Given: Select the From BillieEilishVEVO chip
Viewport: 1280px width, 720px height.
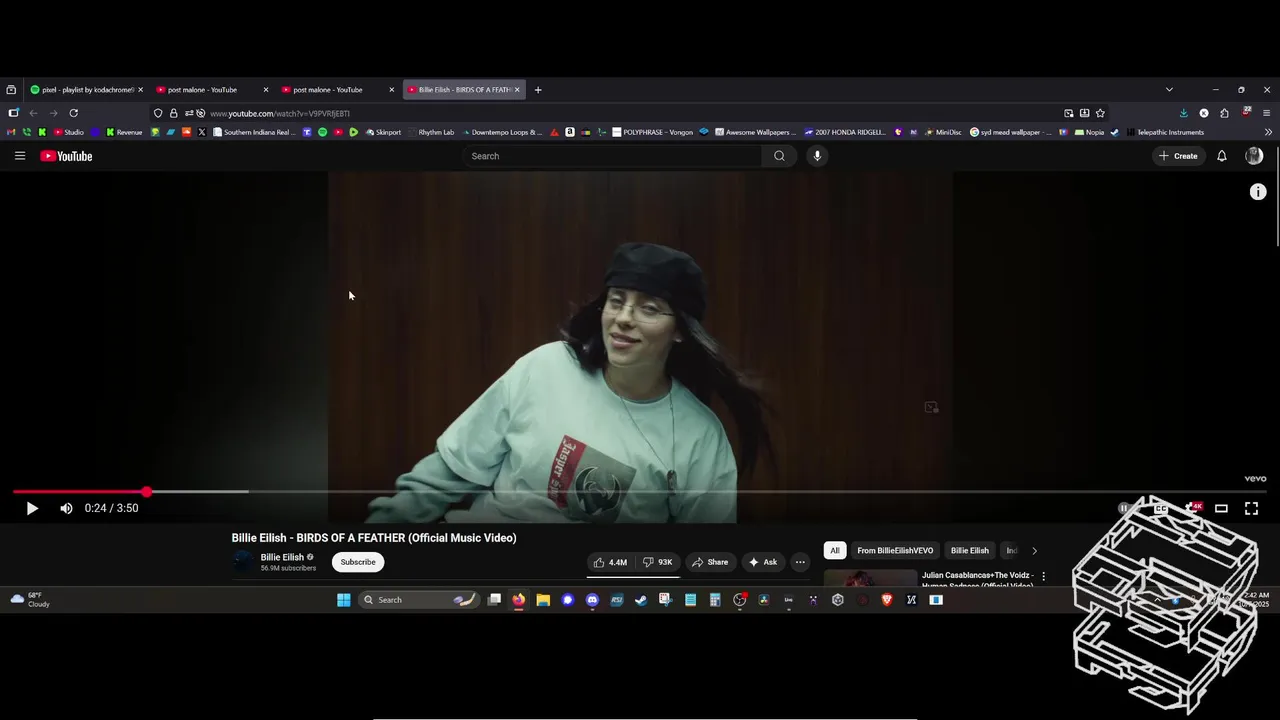Looking at the screenshot, I should click(895, 550).
